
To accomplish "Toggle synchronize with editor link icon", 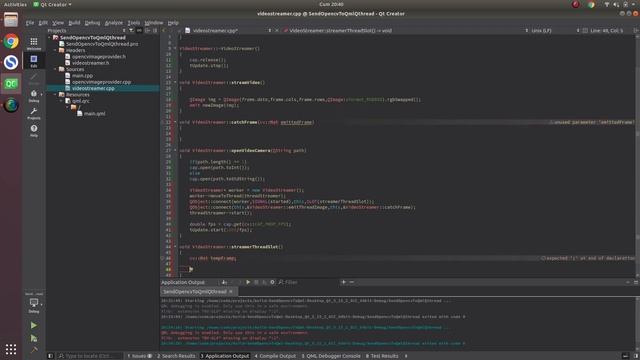I will (140, 31).
